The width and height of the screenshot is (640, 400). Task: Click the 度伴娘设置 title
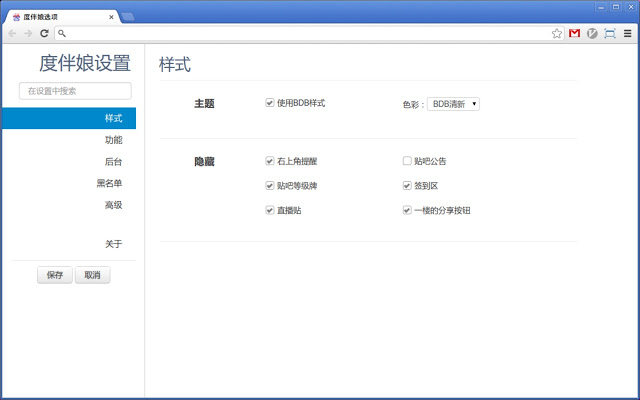pyautogui.click(x=85, y=63)
